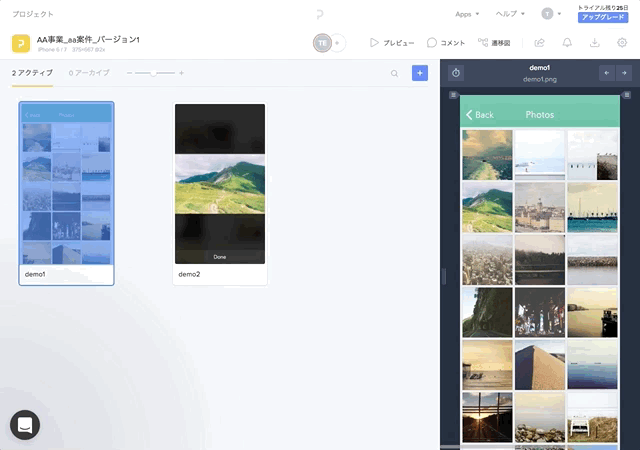
Task: Click the アップグレード button
Action: click(x=603, y=17)
